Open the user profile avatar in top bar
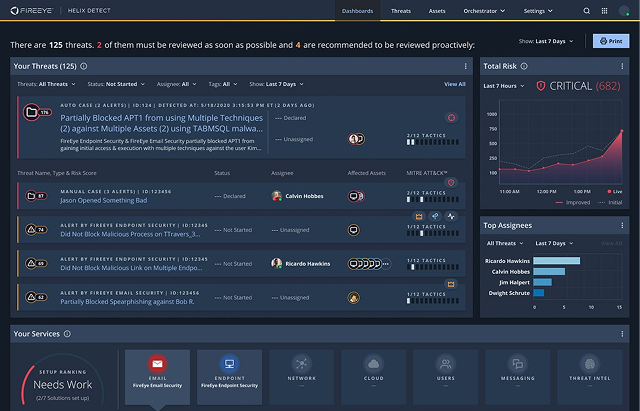 click(624, 11)
